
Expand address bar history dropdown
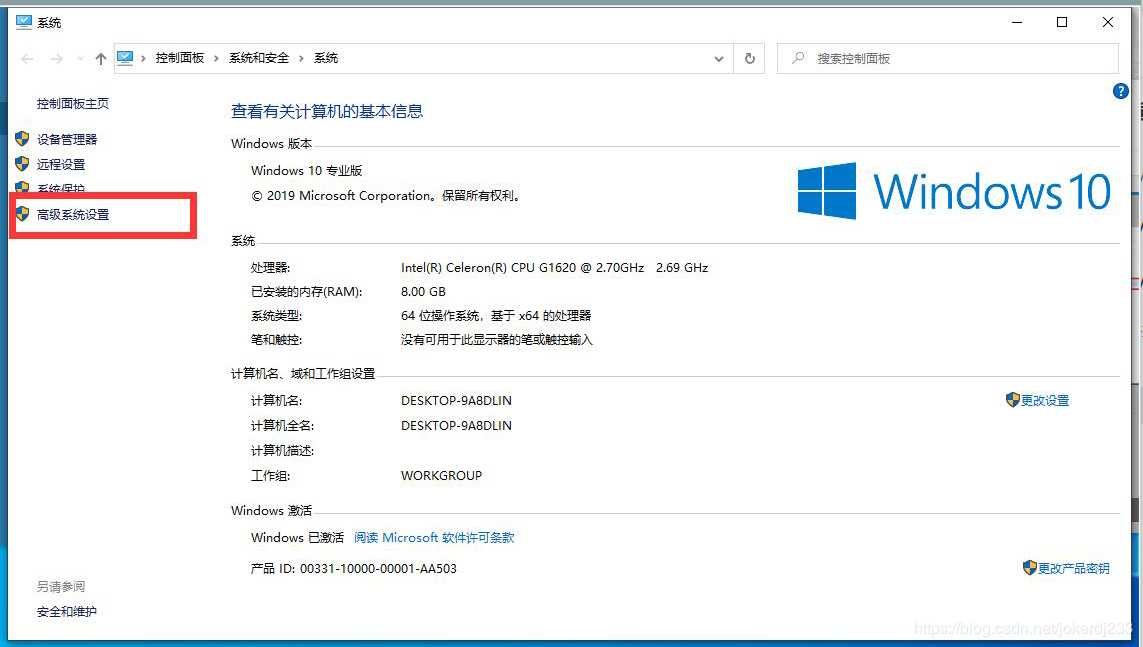(719, 59)
